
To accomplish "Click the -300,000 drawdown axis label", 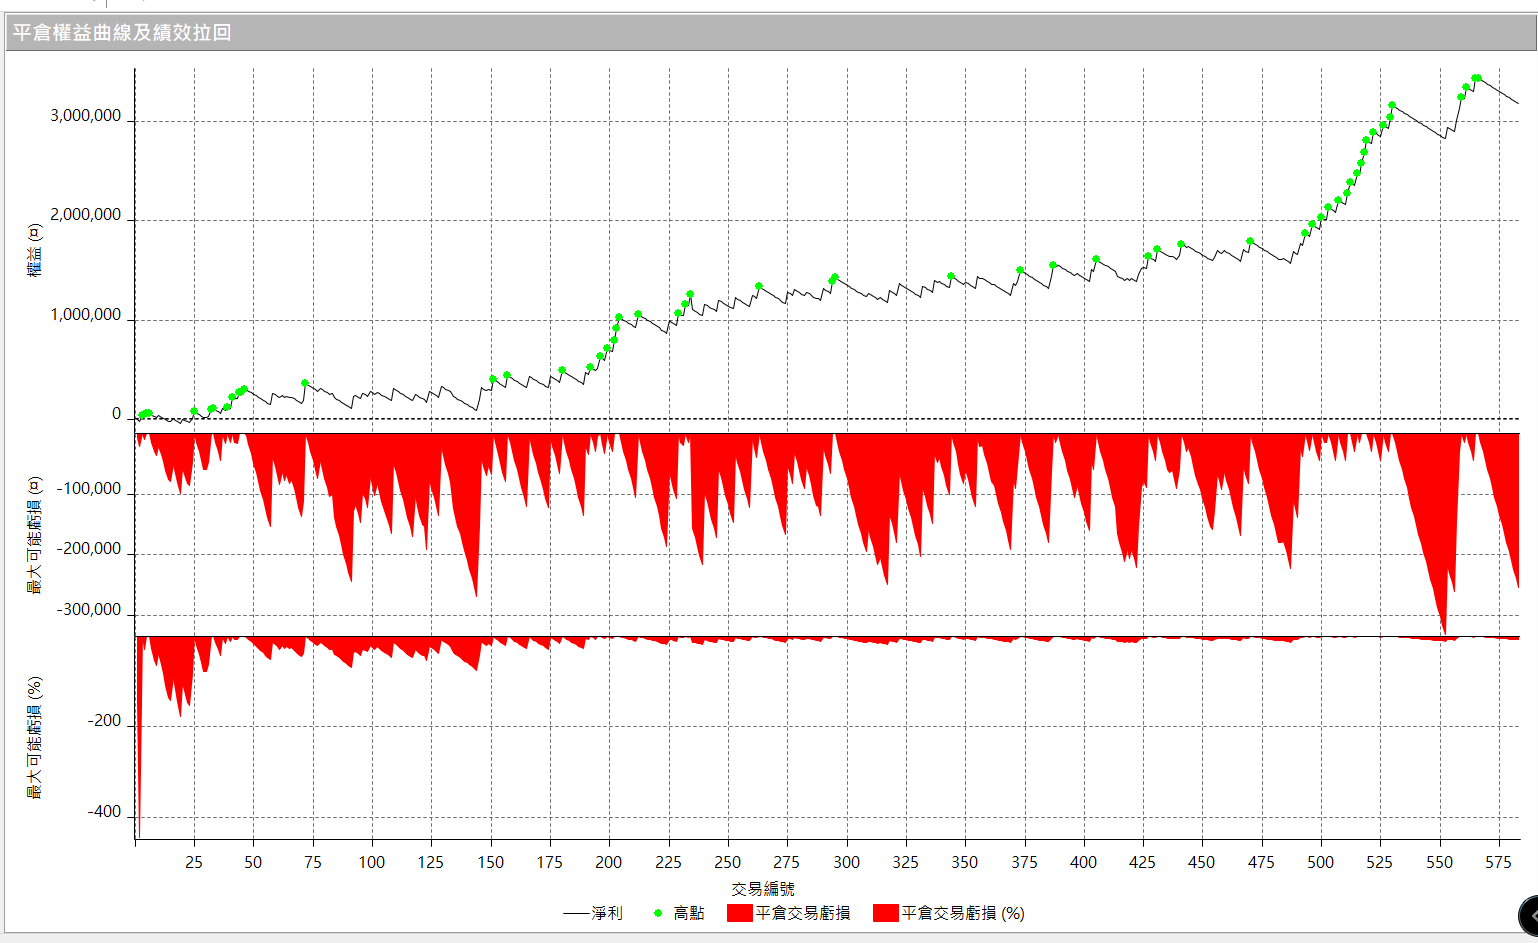I will pyautogui.click(x=89, y=610).
